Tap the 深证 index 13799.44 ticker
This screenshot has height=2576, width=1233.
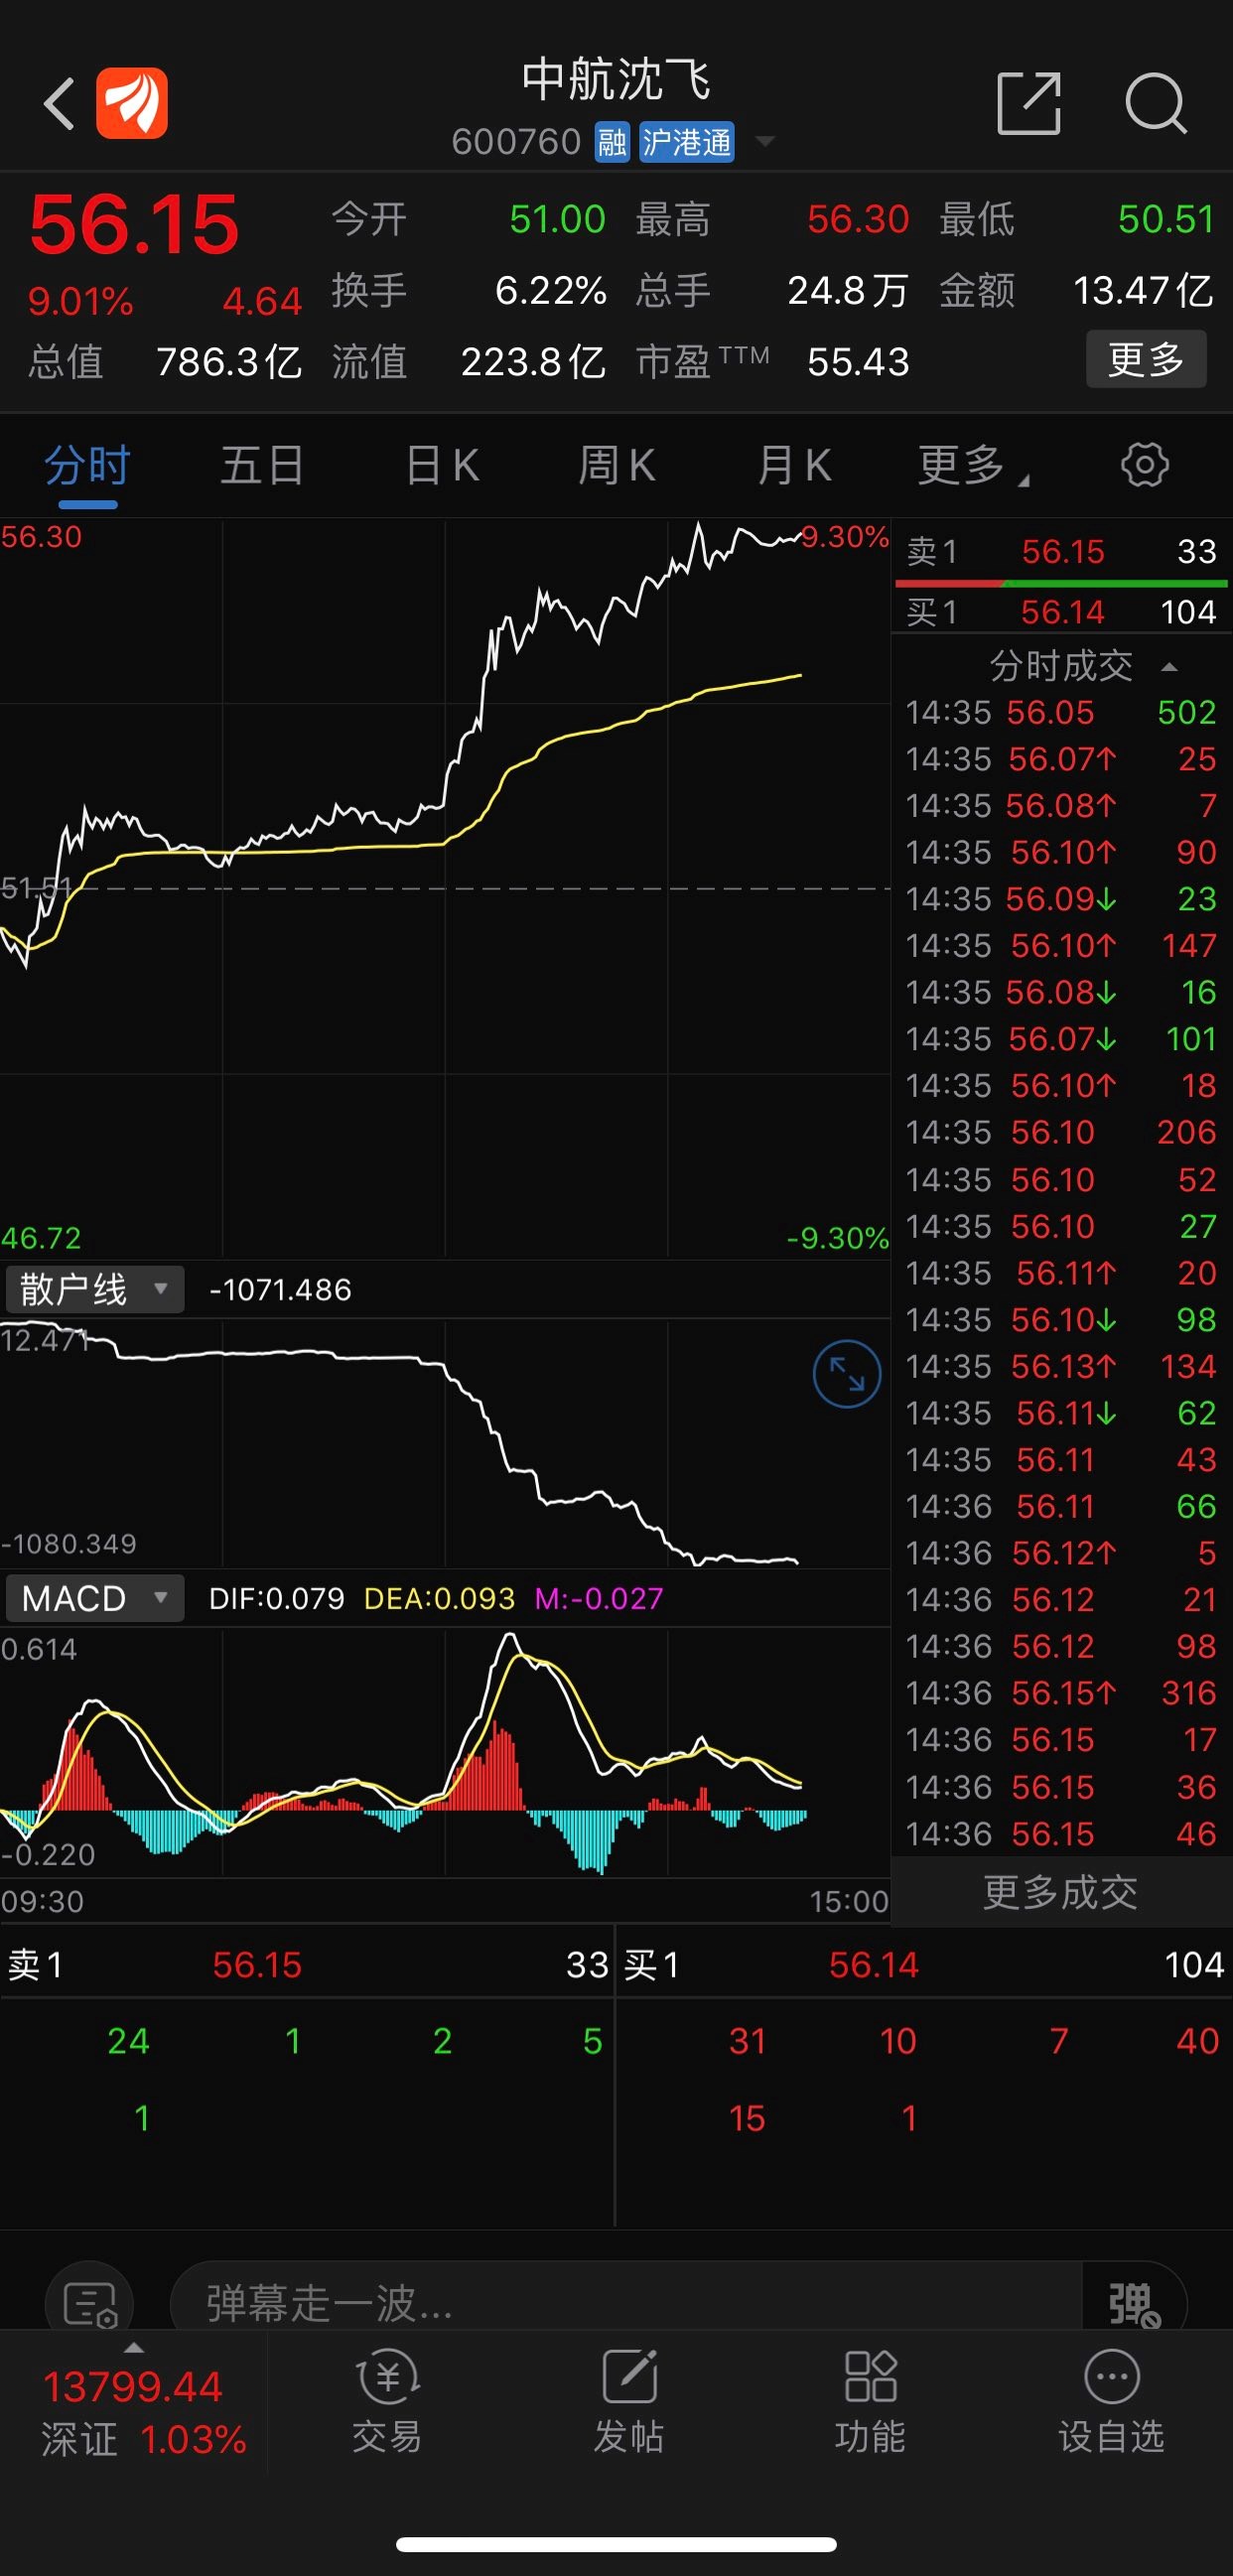(133, 2412)
